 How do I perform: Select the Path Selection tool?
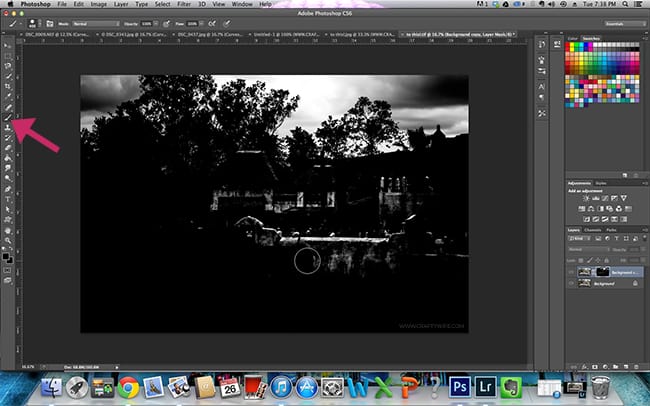pos(7,209)
